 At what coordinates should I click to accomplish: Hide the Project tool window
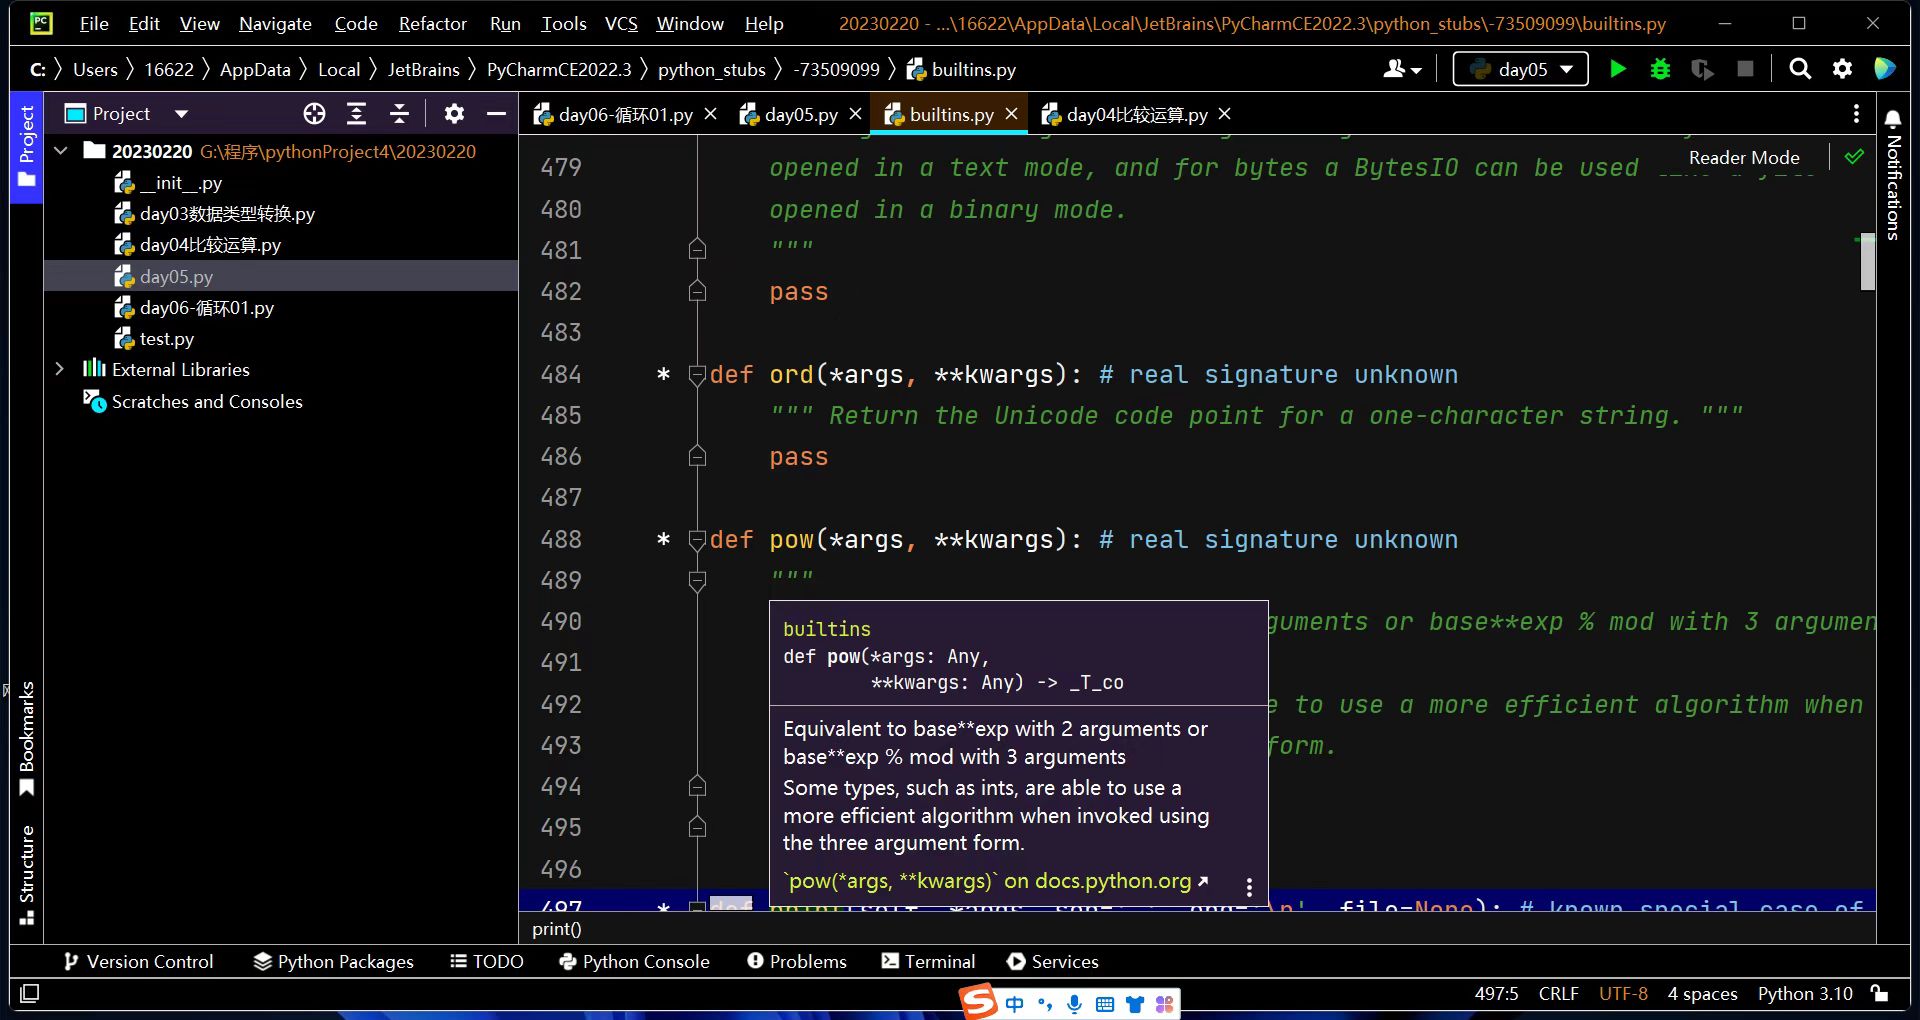click(x=496, y=114)
